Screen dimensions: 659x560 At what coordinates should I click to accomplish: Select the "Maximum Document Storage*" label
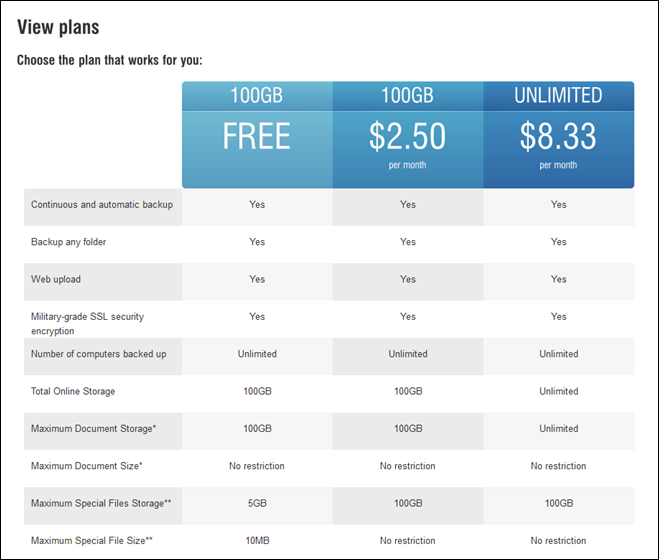point(90,429)
